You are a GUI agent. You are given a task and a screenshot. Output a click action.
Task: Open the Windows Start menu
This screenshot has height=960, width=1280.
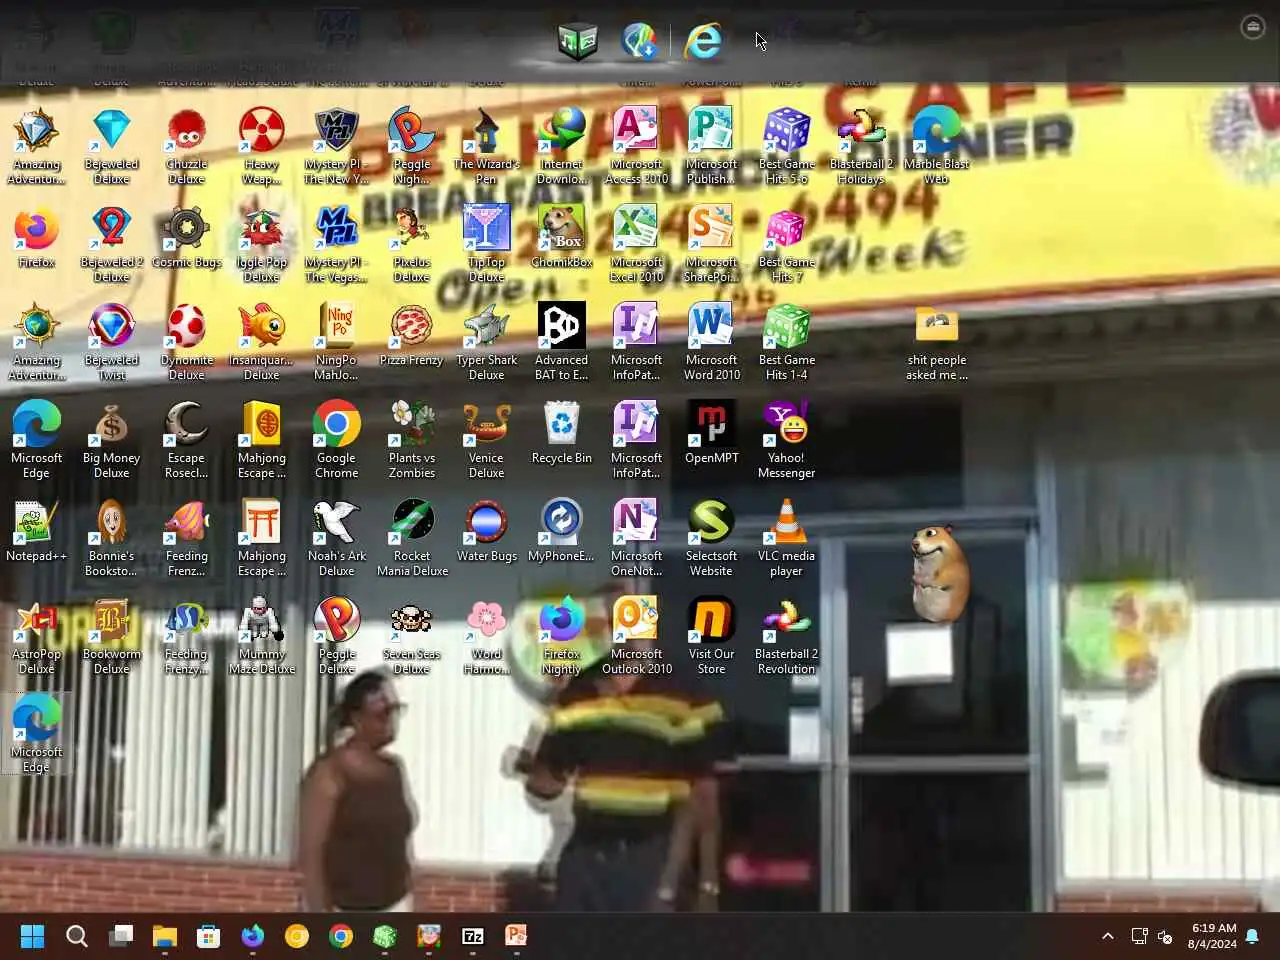(x=33, y=936)
